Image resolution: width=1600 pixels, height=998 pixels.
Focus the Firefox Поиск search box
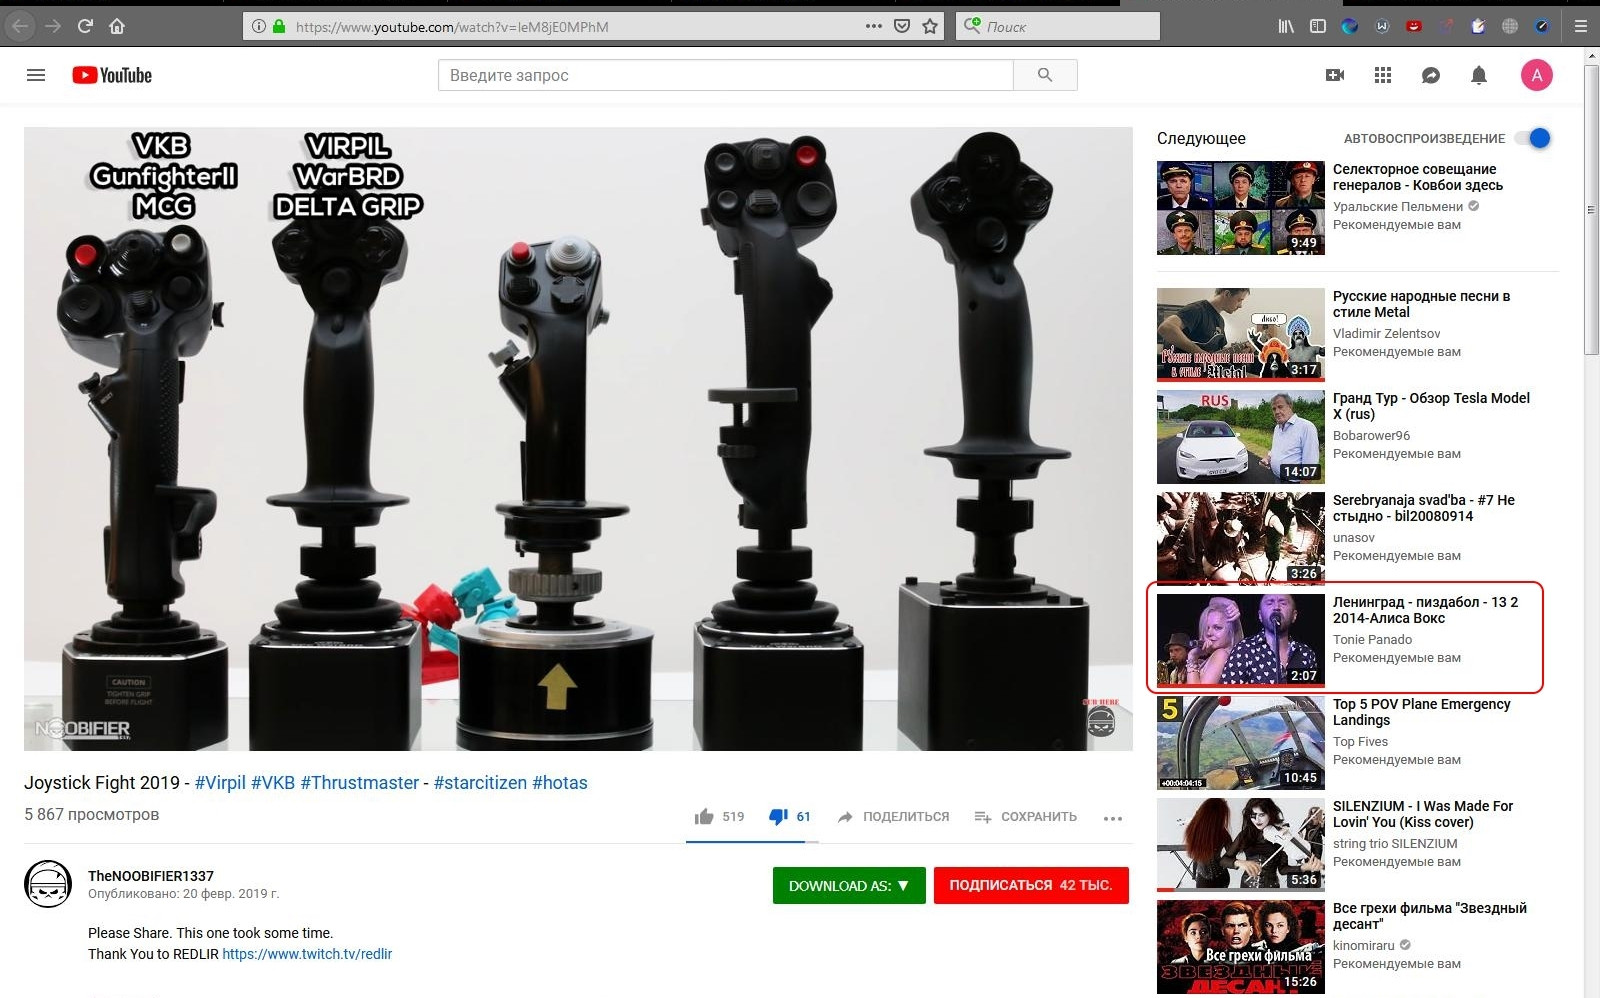point(1059,26)
